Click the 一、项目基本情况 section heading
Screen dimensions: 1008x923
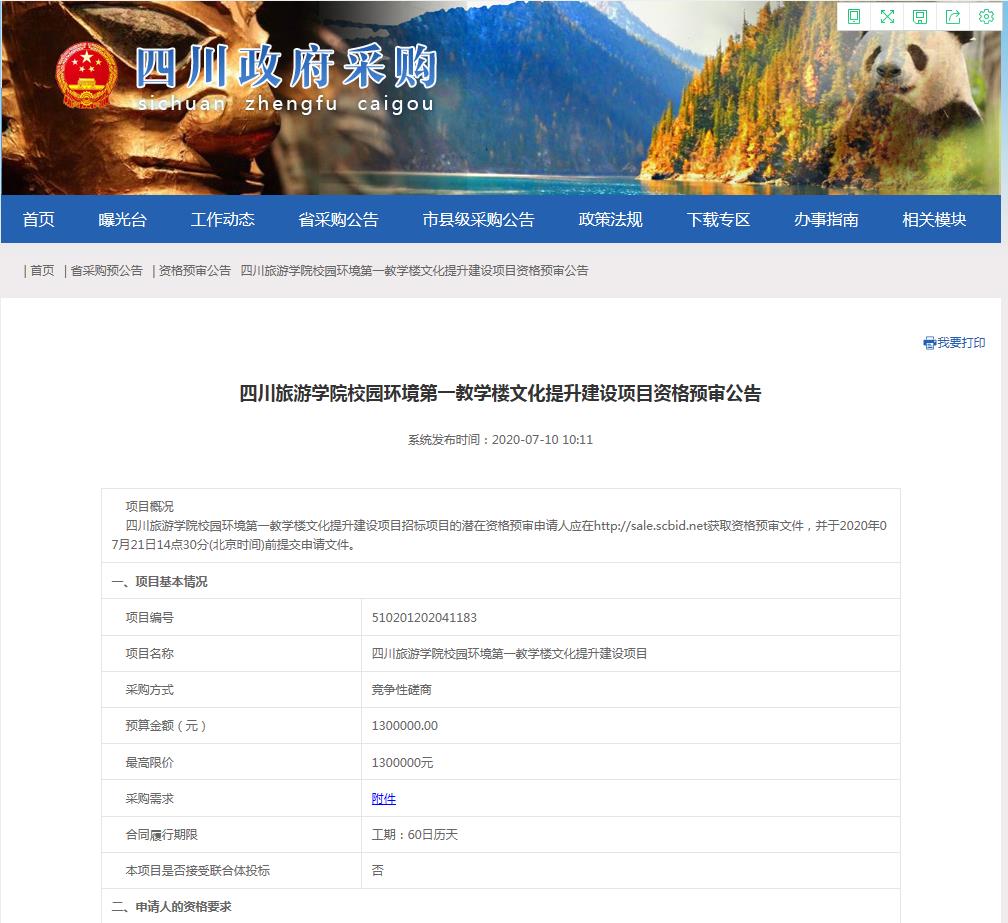click(159, 582)
